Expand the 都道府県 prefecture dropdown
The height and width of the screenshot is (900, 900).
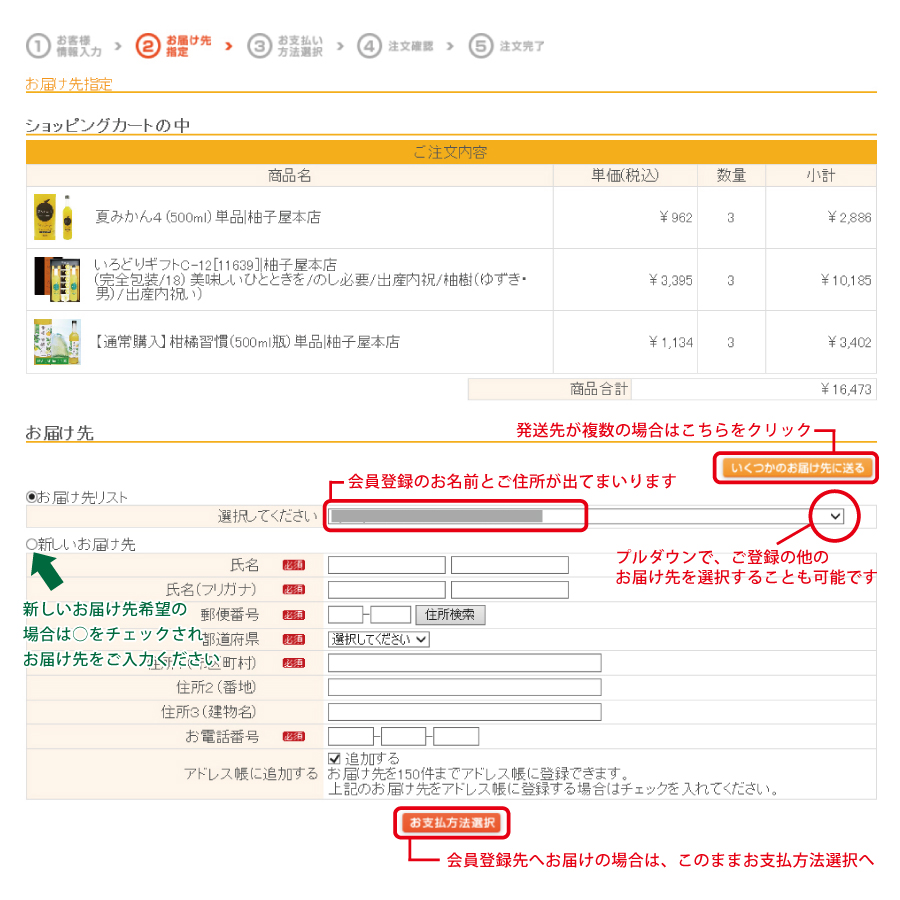[379, 639]
